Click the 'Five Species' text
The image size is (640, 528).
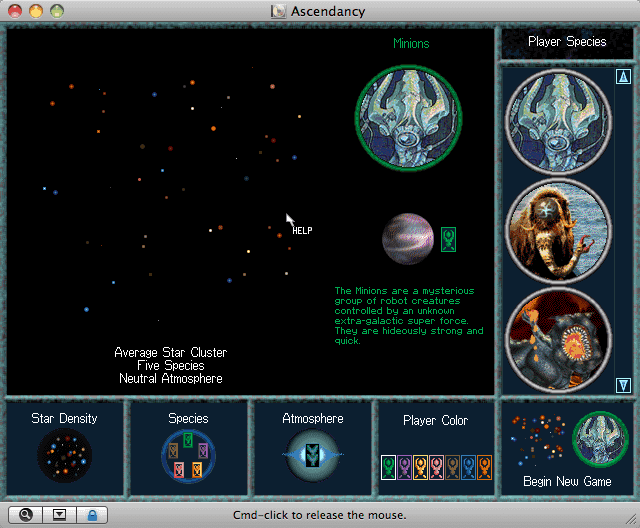(x=171, y=365)
